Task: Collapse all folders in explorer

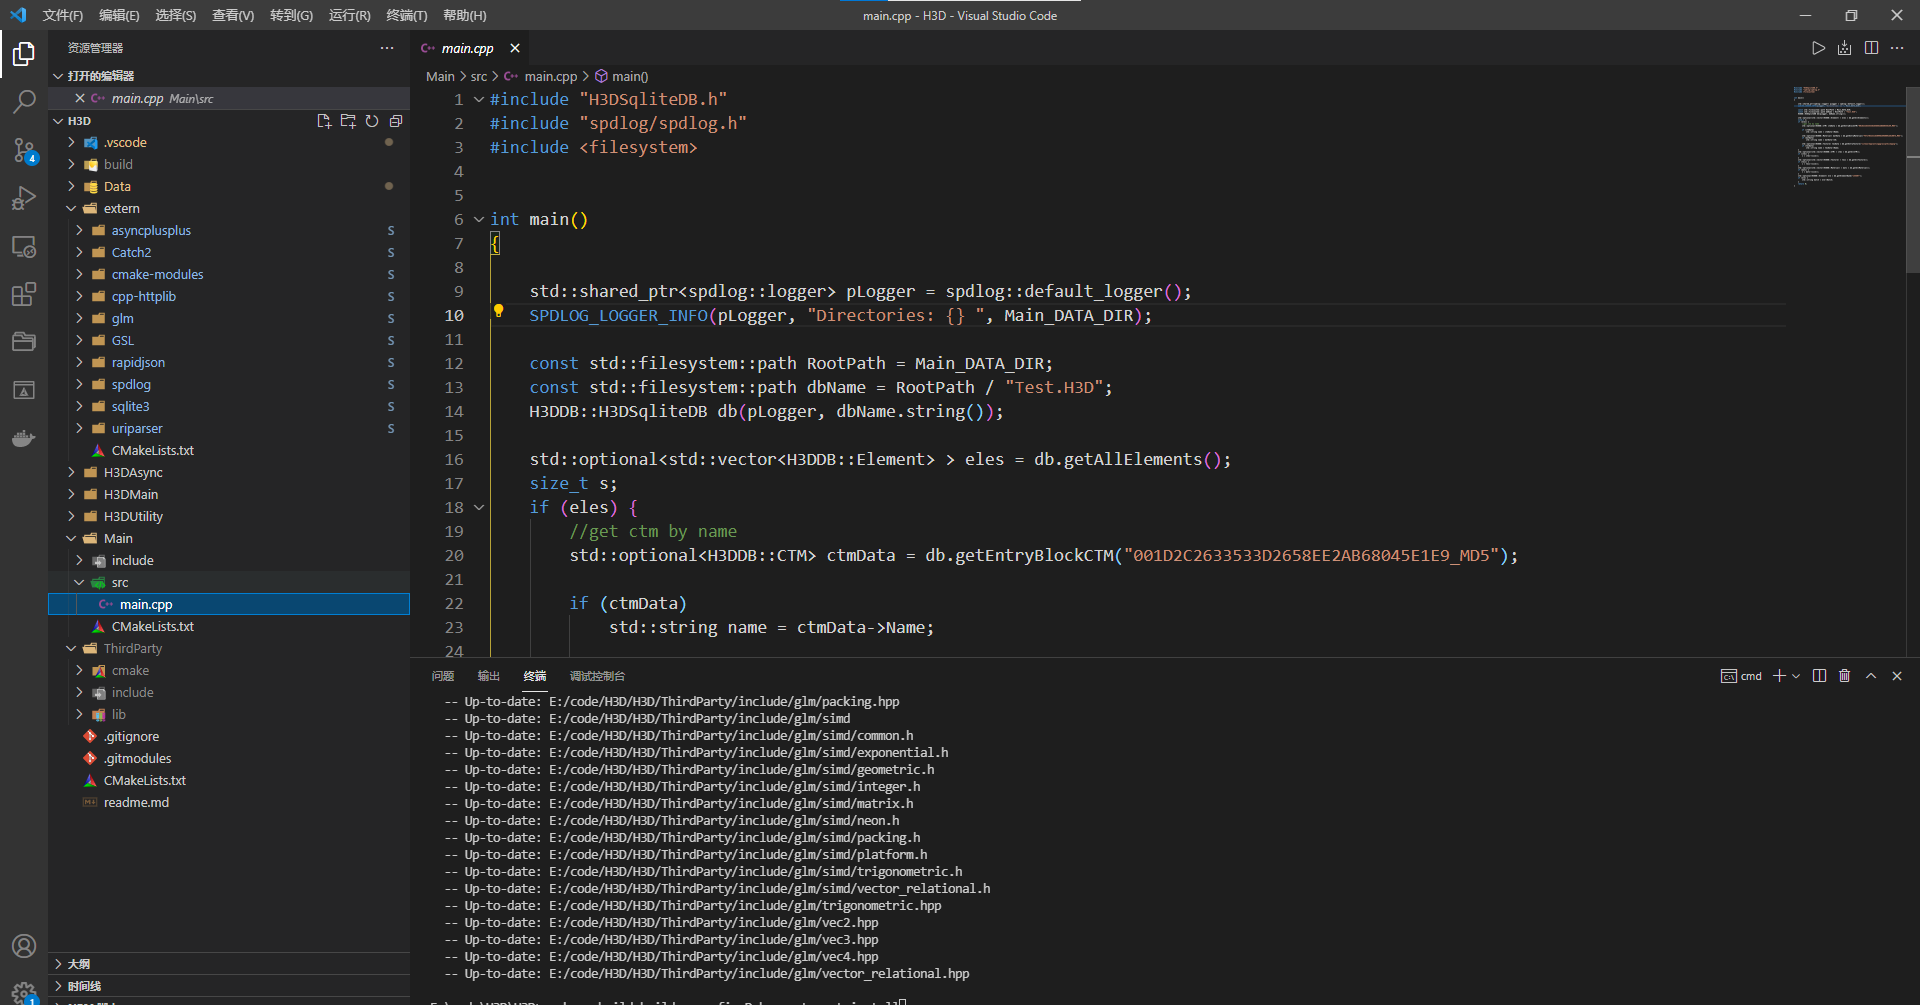Action: coord(396,121)
